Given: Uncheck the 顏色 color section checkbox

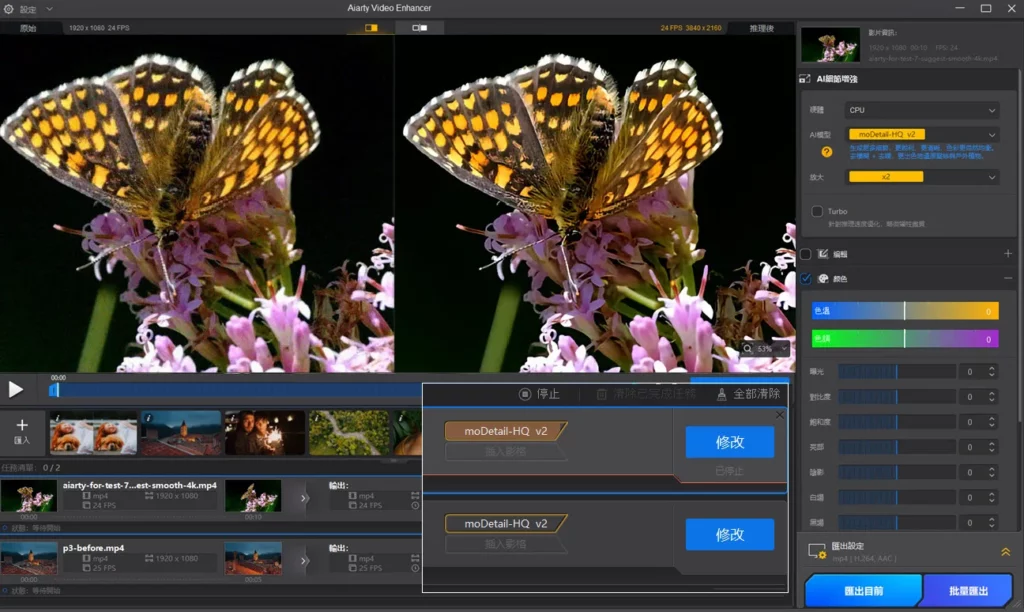Looking at the screenshot, I should pyautogui.click(x=806, y=279).
